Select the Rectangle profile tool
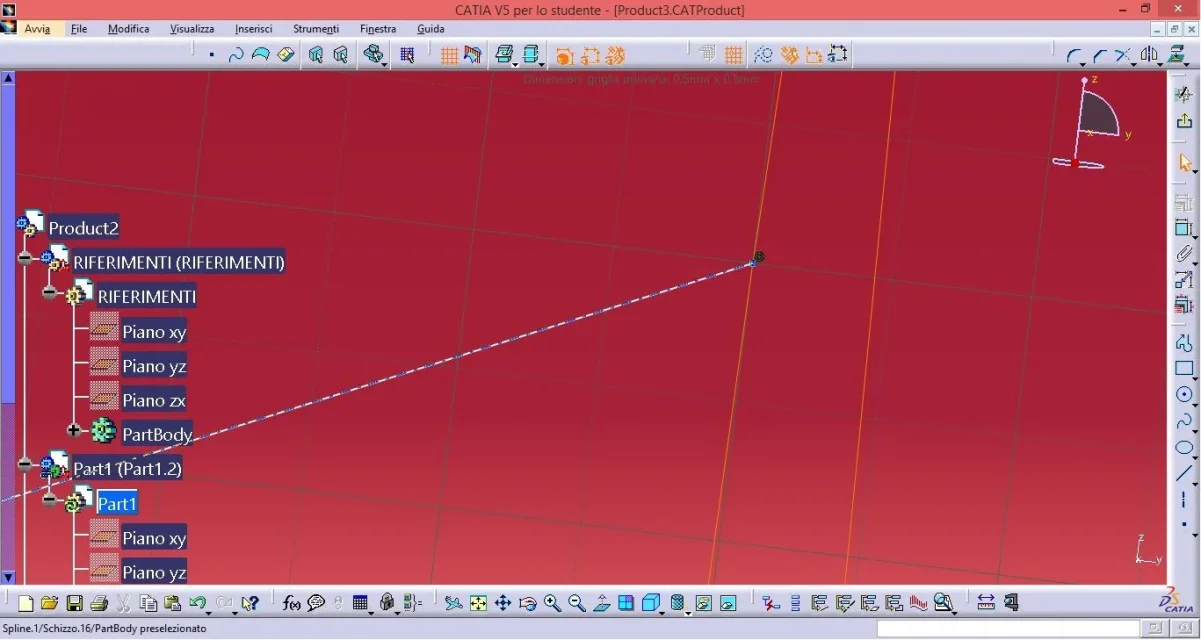1201x640 pixels. click(x=1185, y=369)
